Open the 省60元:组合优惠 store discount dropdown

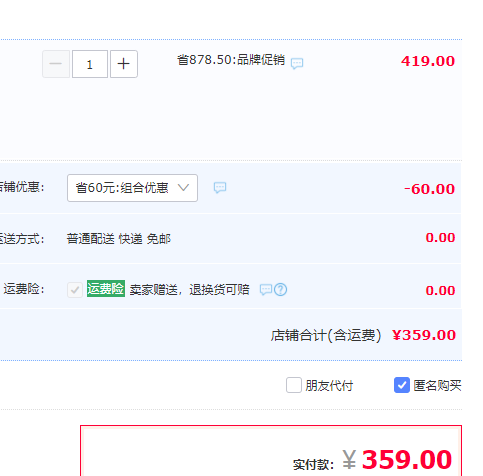[132, 188]
